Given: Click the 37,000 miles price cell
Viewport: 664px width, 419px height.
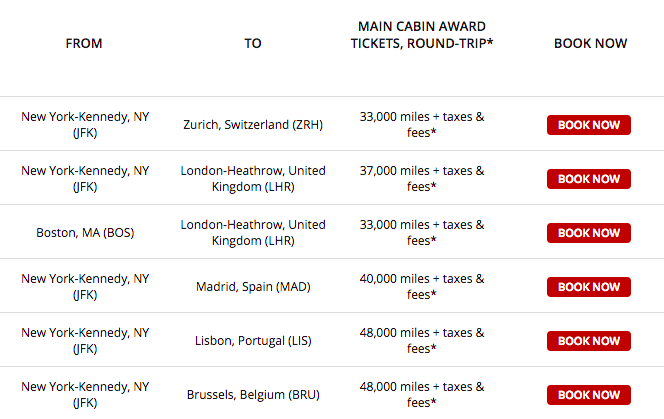Looking at the screenshot, I should coord(422,179).
